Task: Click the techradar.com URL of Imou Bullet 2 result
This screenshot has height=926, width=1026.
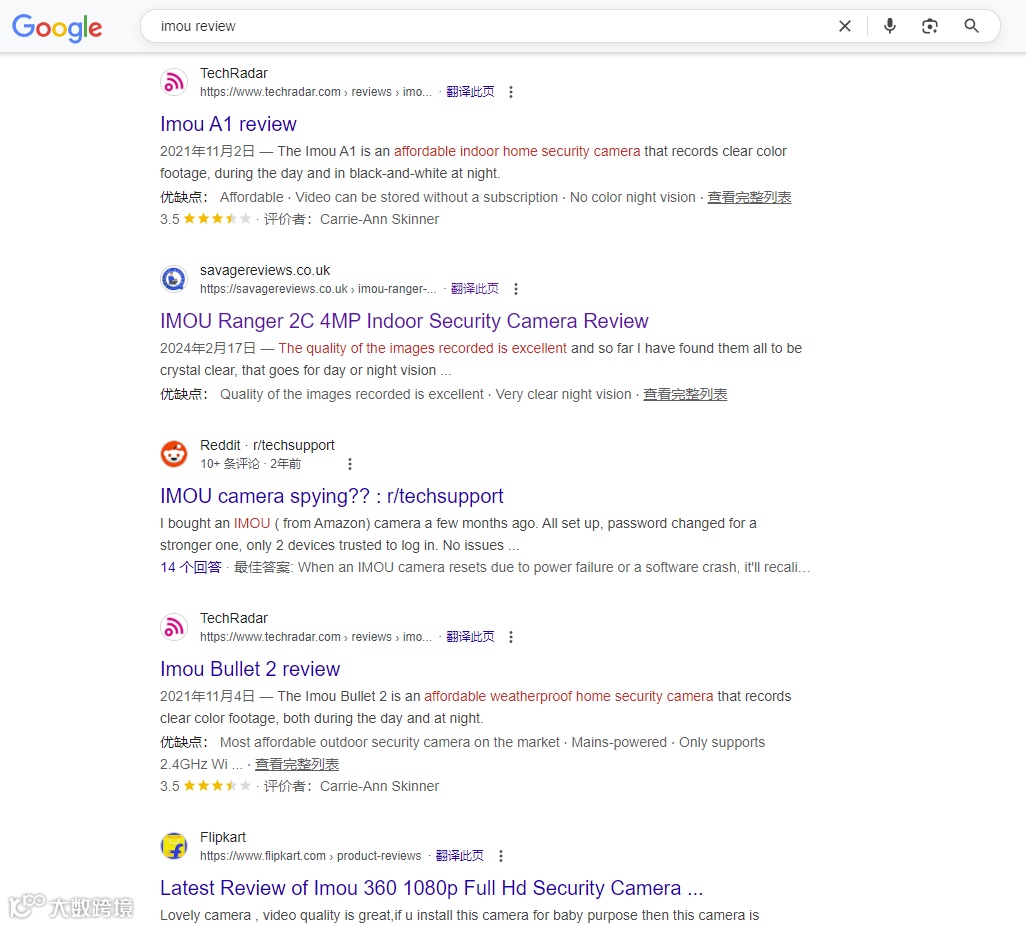Action: click(316, 637)
